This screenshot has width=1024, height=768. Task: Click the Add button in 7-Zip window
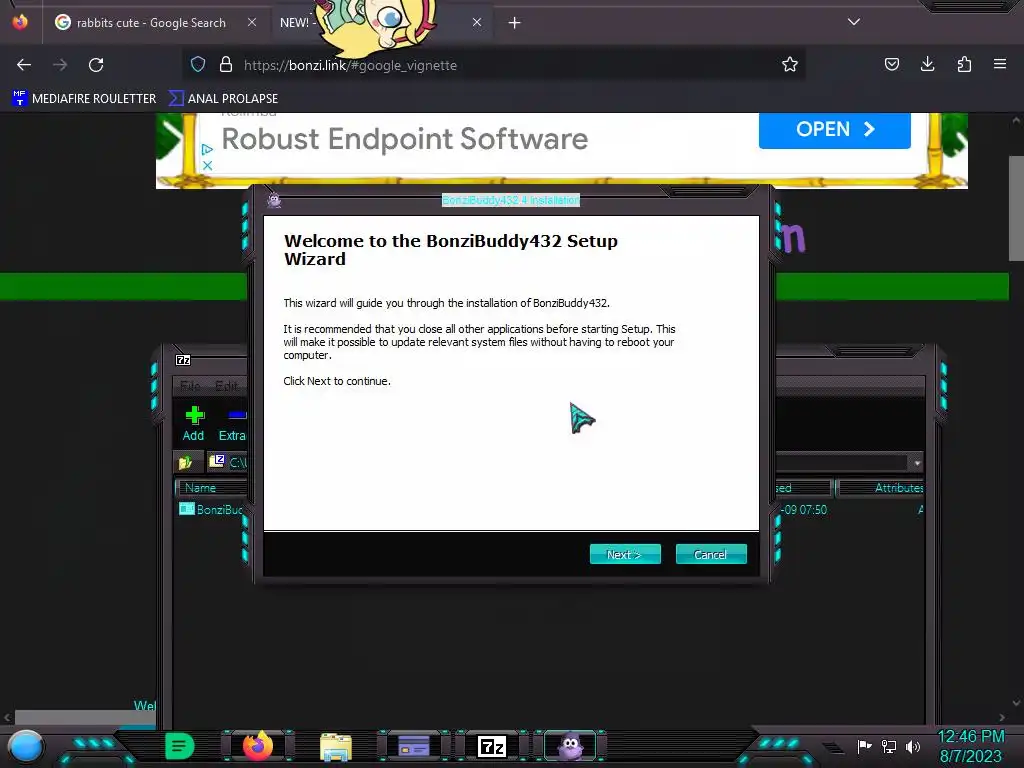[194, 424]
